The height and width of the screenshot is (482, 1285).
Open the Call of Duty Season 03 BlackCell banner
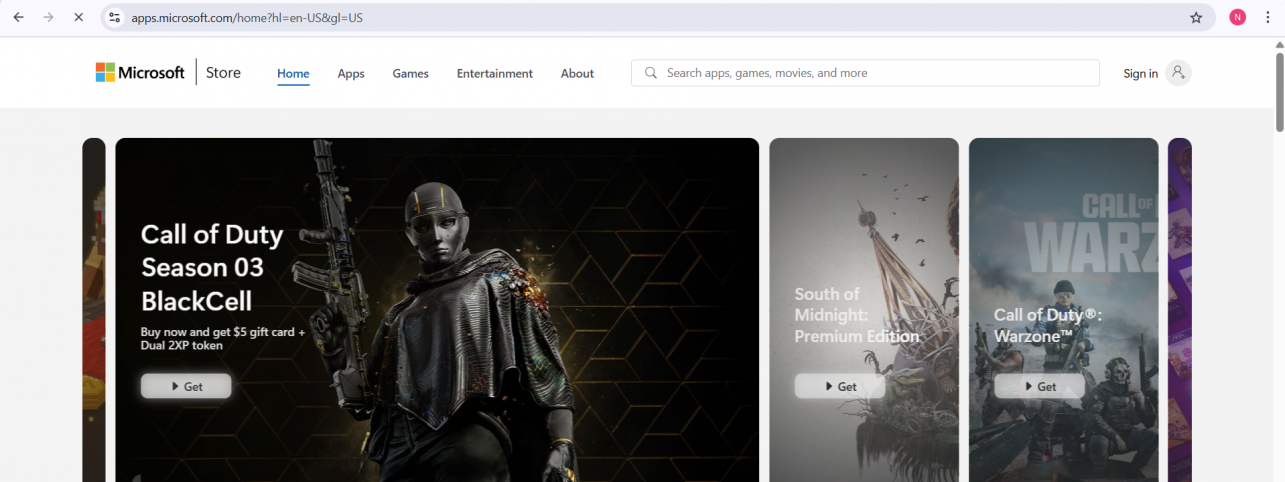tap(437, 310)
